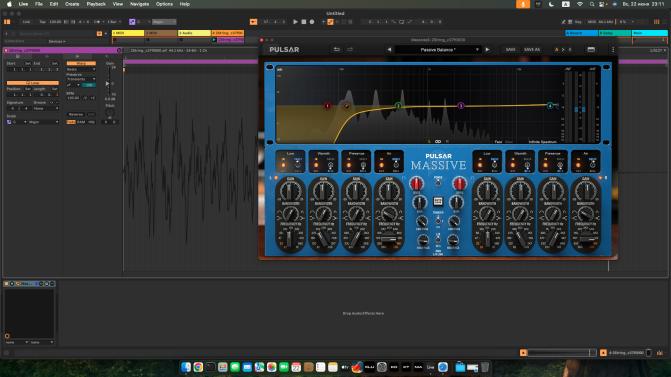Open the Navigate menu
This screenshot has height=377, width=671.
140,4
